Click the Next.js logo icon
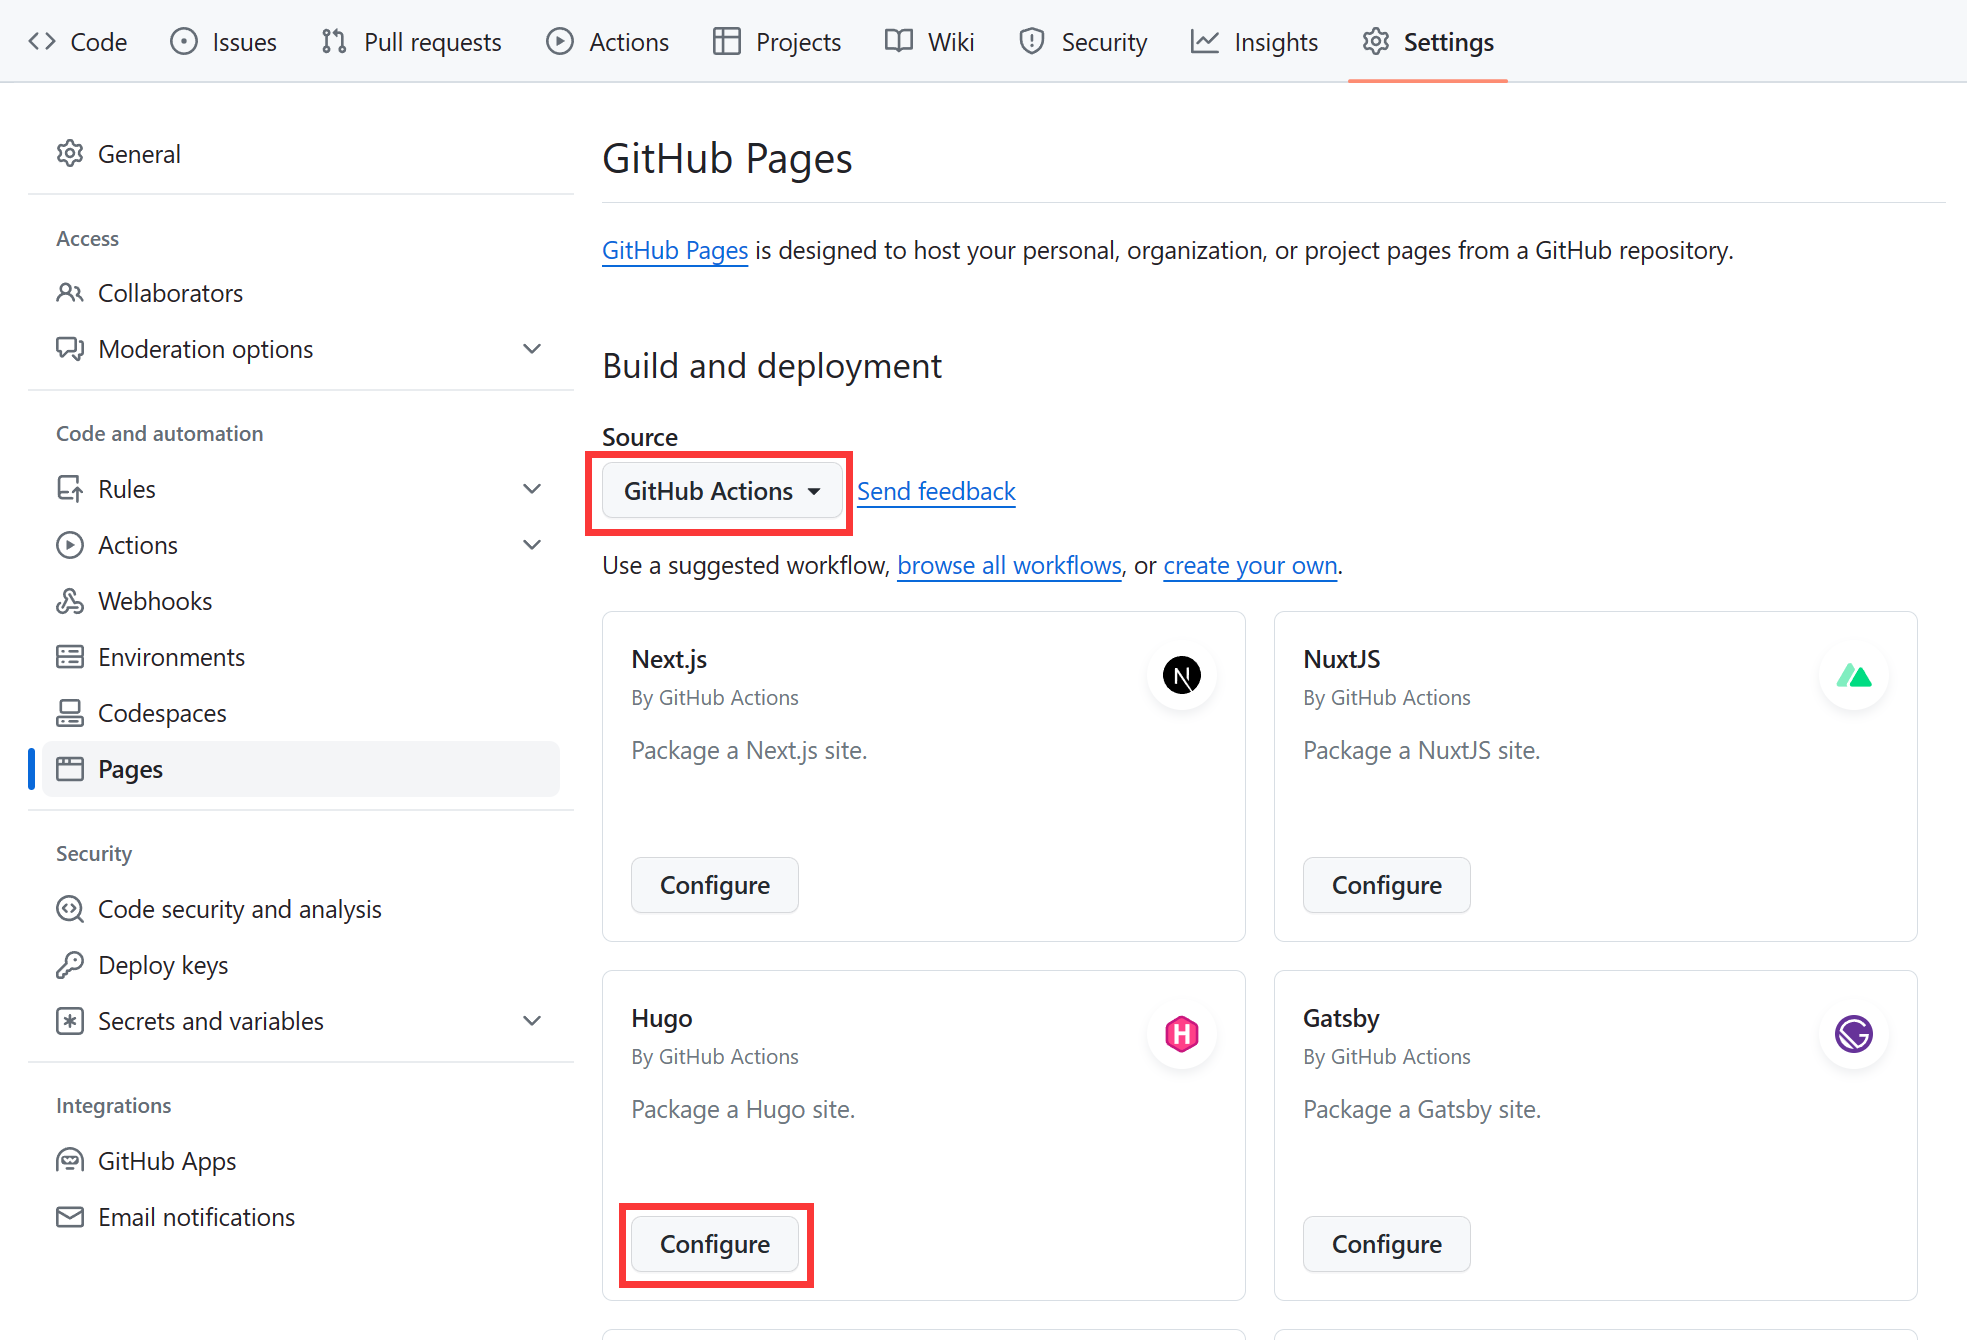 click(x=1182, y=676)
